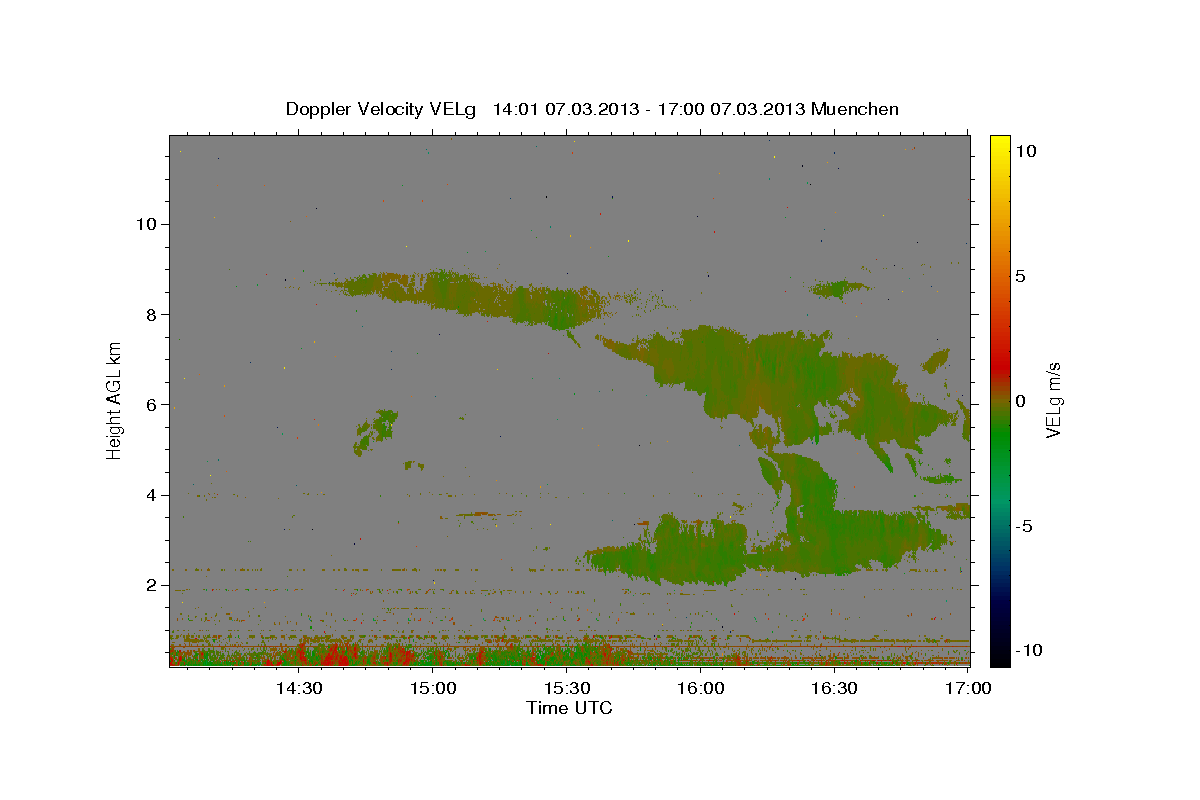Click the colorbar value -10 label
The image size is (1200, 800).
1028,651
